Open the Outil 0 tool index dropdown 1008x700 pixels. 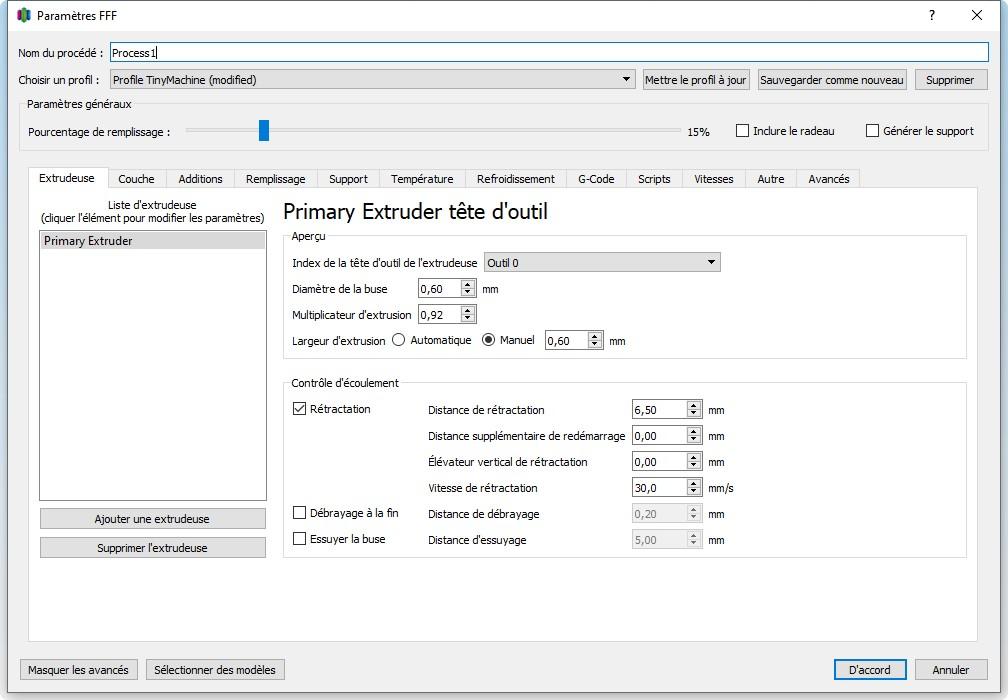[x=602, y=262]
